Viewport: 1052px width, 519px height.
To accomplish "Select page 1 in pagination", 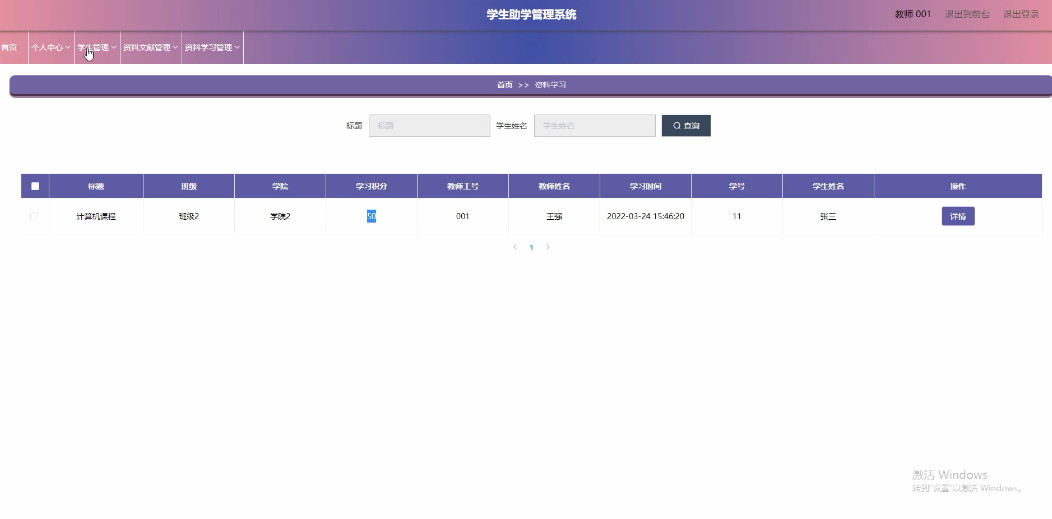I will [531, 247].
